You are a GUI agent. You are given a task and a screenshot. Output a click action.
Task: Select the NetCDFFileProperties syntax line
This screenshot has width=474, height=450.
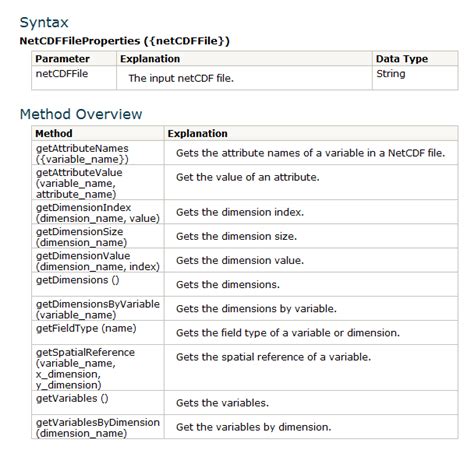point(125,41)
